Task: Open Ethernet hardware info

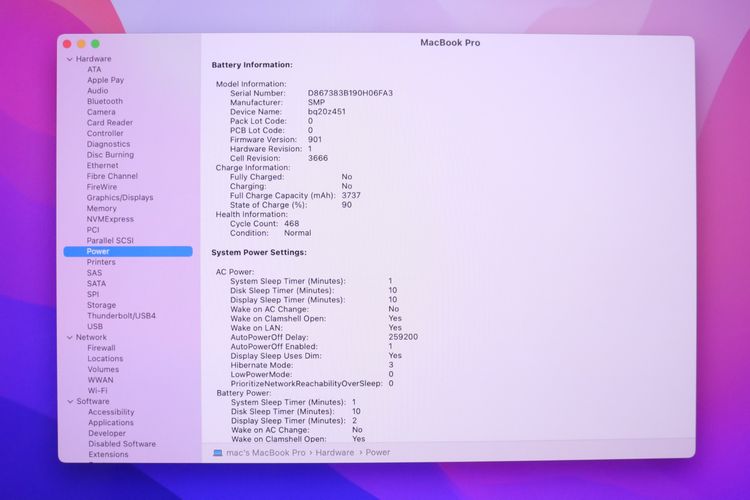Action: tap(102, 166)
